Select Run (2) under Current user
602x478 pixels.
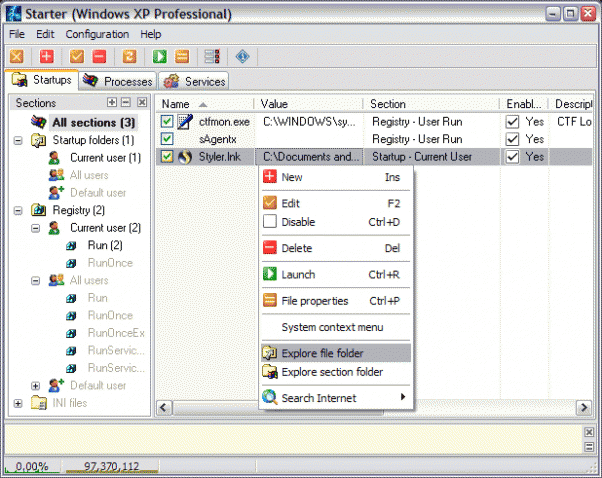(105, 245)
